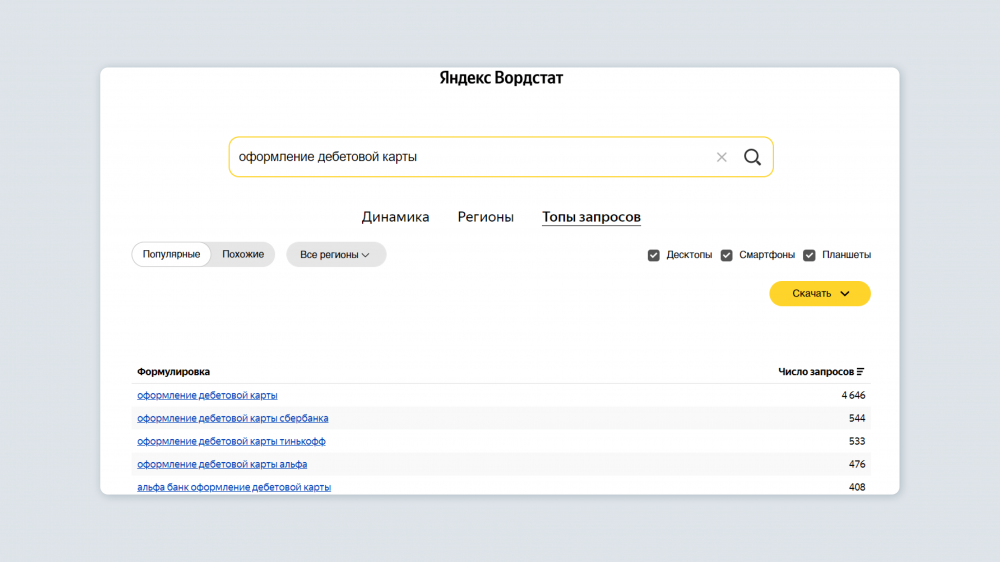Click the magnifying glass search icon
The image size is (1000, 562).
pos(753,157)
